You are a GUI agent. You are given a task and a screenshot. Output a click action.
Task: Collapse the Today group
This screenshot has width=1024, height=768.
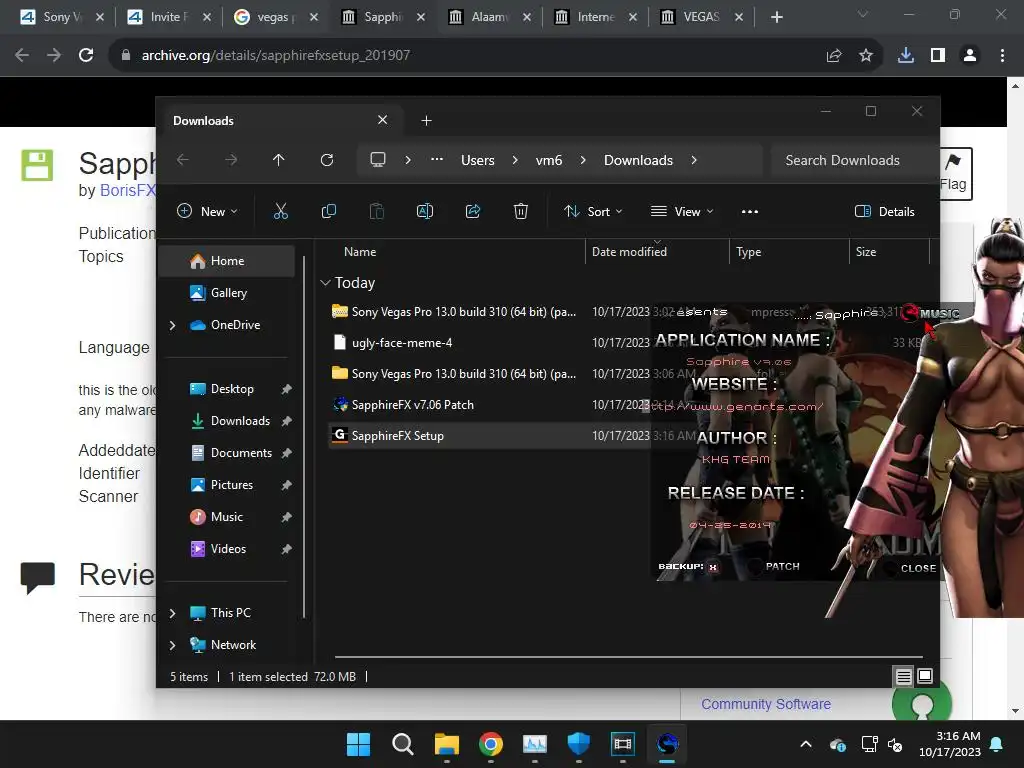point(325,283)
